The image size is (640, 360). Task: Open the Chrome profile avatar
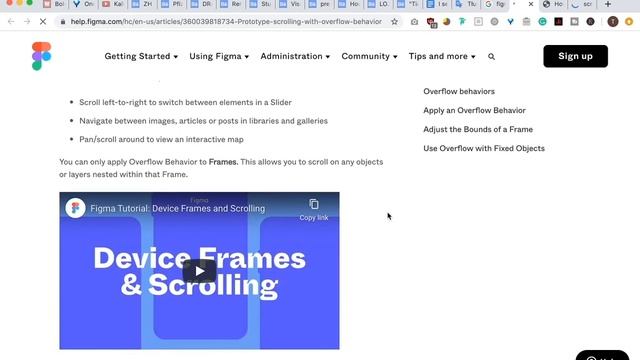[613, 22]
